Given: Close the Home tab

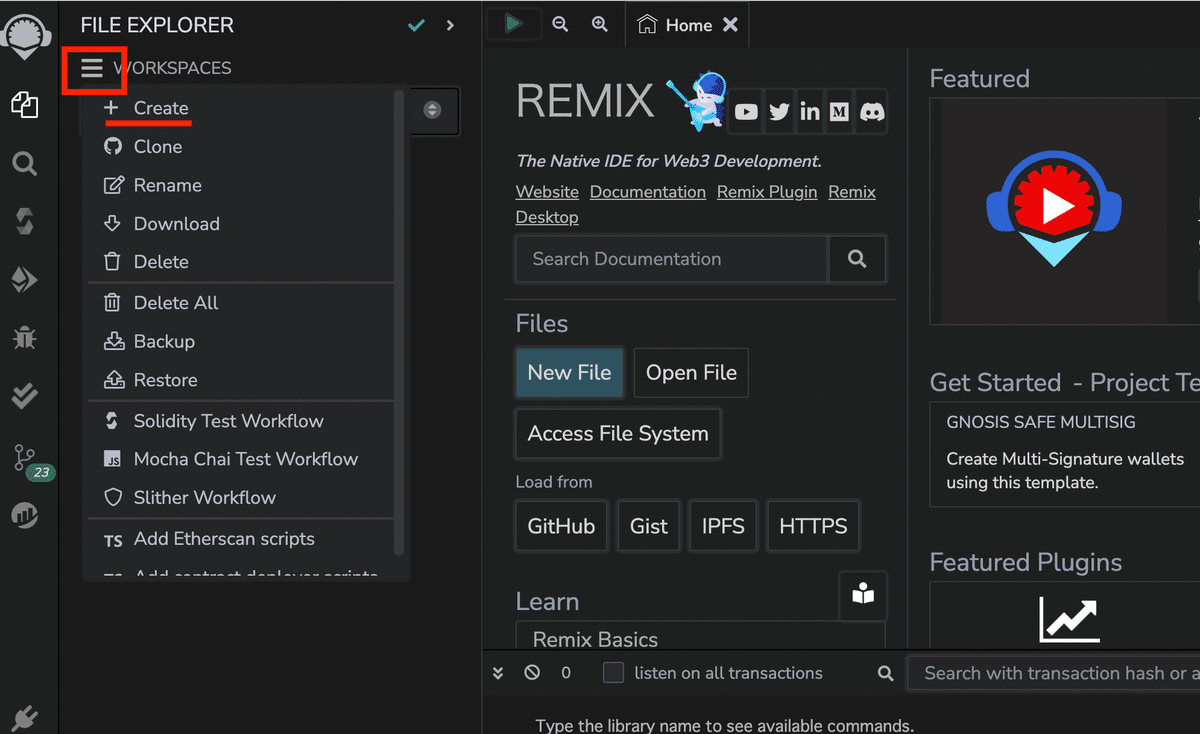Looking at the screenshot, I should click(x=730, y=25).
